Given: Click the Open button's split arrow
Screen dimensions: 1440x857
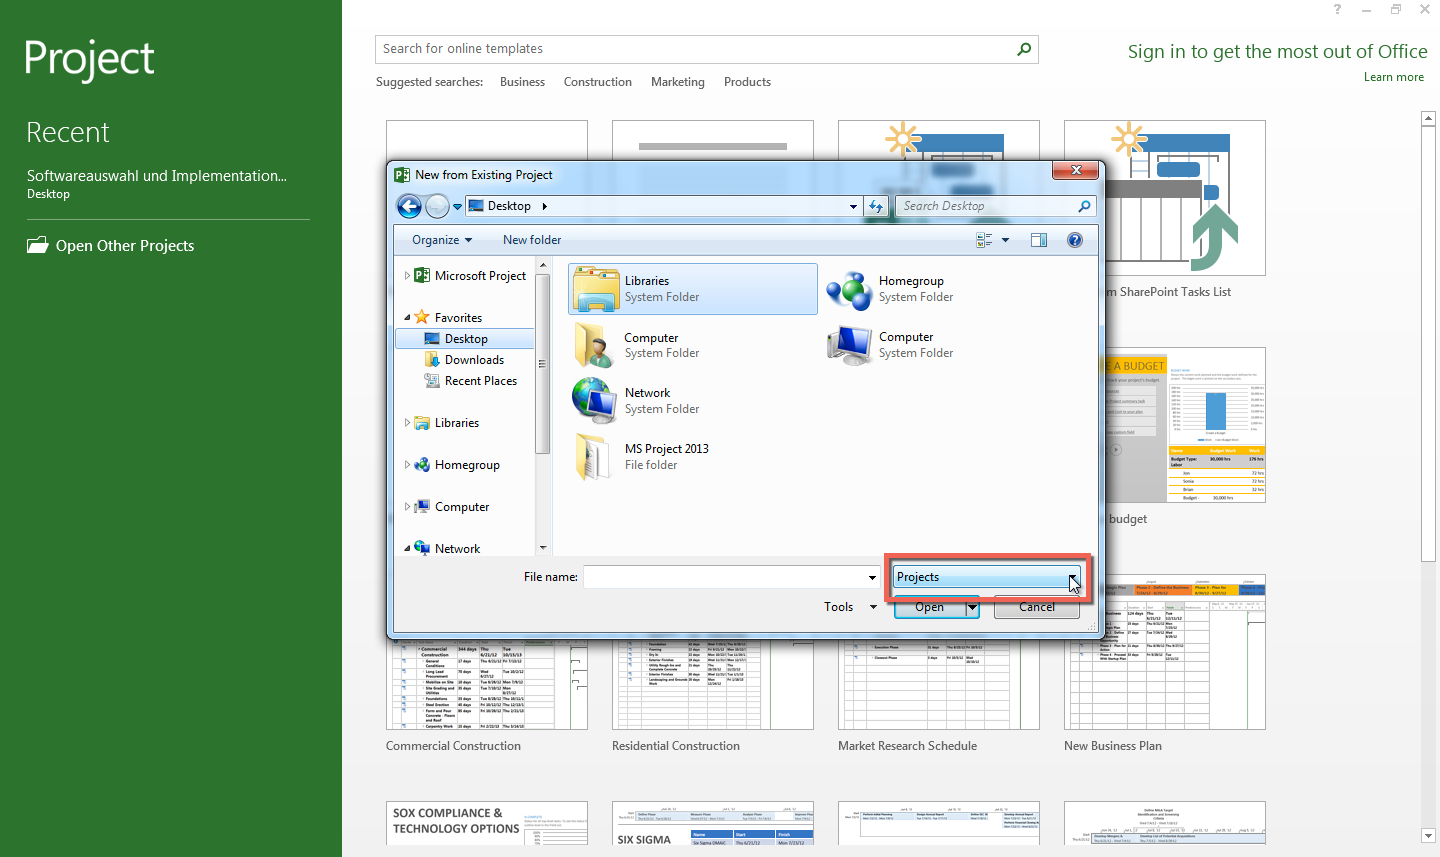Looking at the screenshot, I should click(x=972, y=607).
